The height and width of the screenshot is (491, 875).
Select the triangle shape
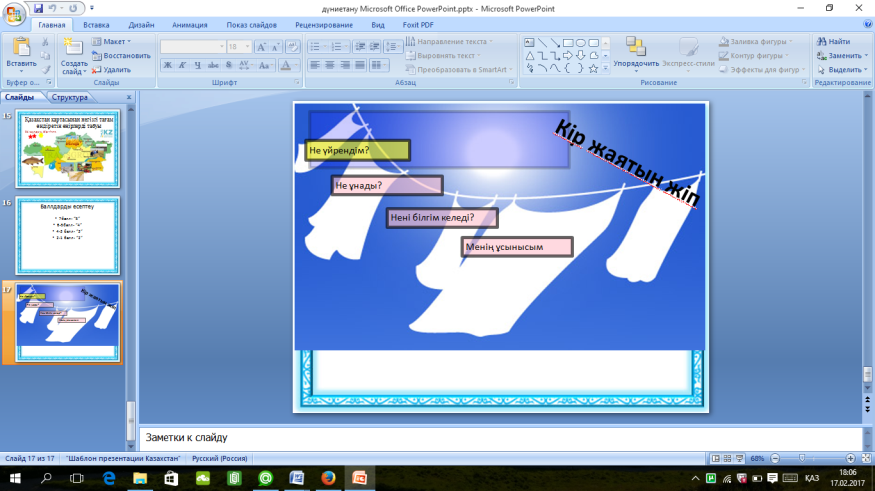529,55
